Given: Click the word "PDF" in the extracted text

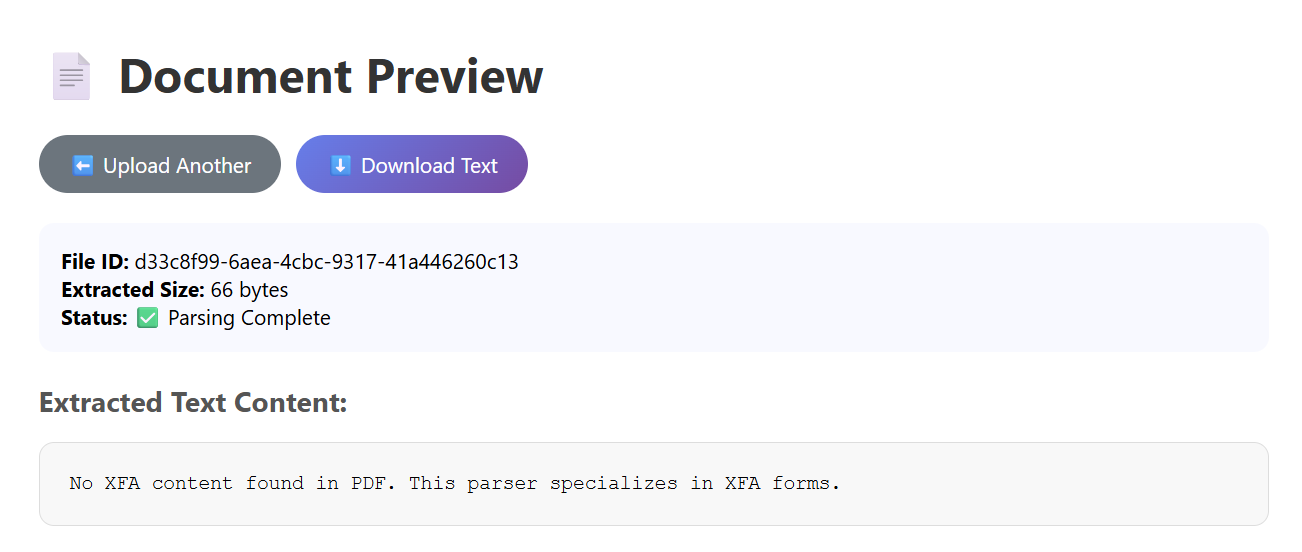Looking at the screenshot, I should click(x=372, y=484).
